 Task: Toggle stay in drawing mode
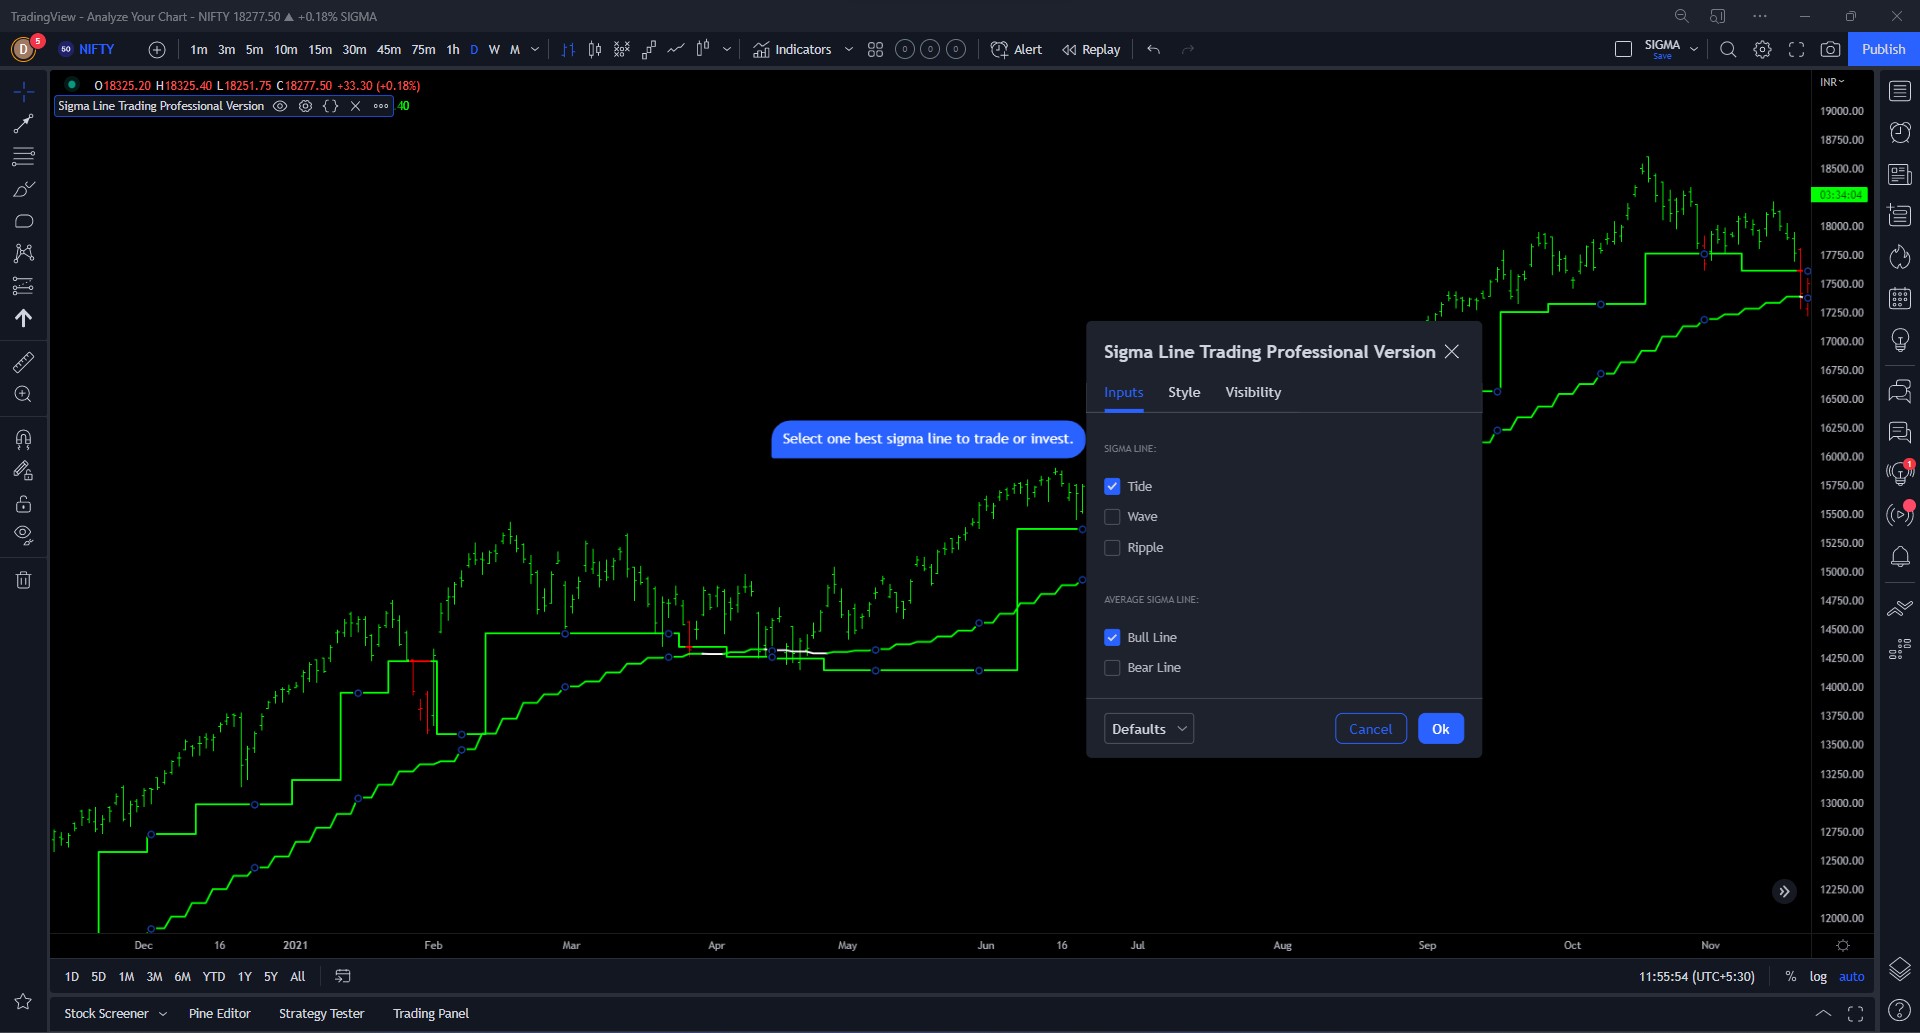(x=23, y=471)
